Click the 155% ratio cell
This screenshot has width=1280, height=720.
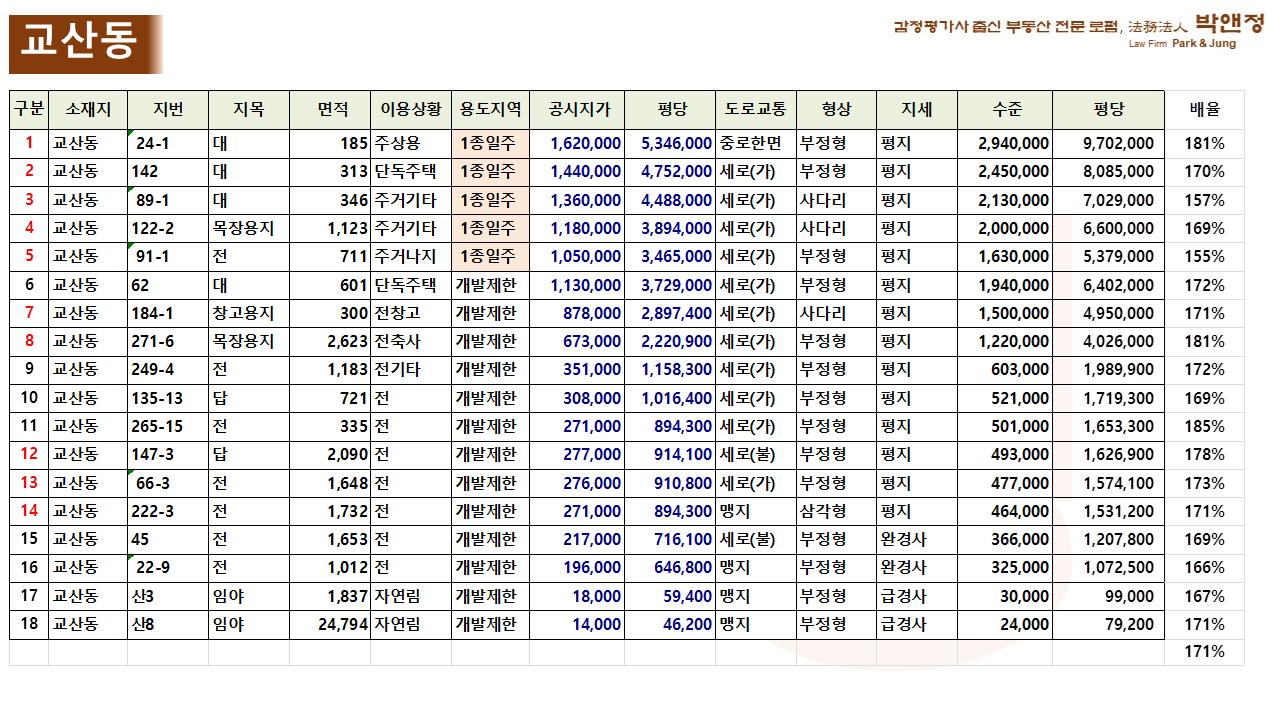(x=1205, y=257)
